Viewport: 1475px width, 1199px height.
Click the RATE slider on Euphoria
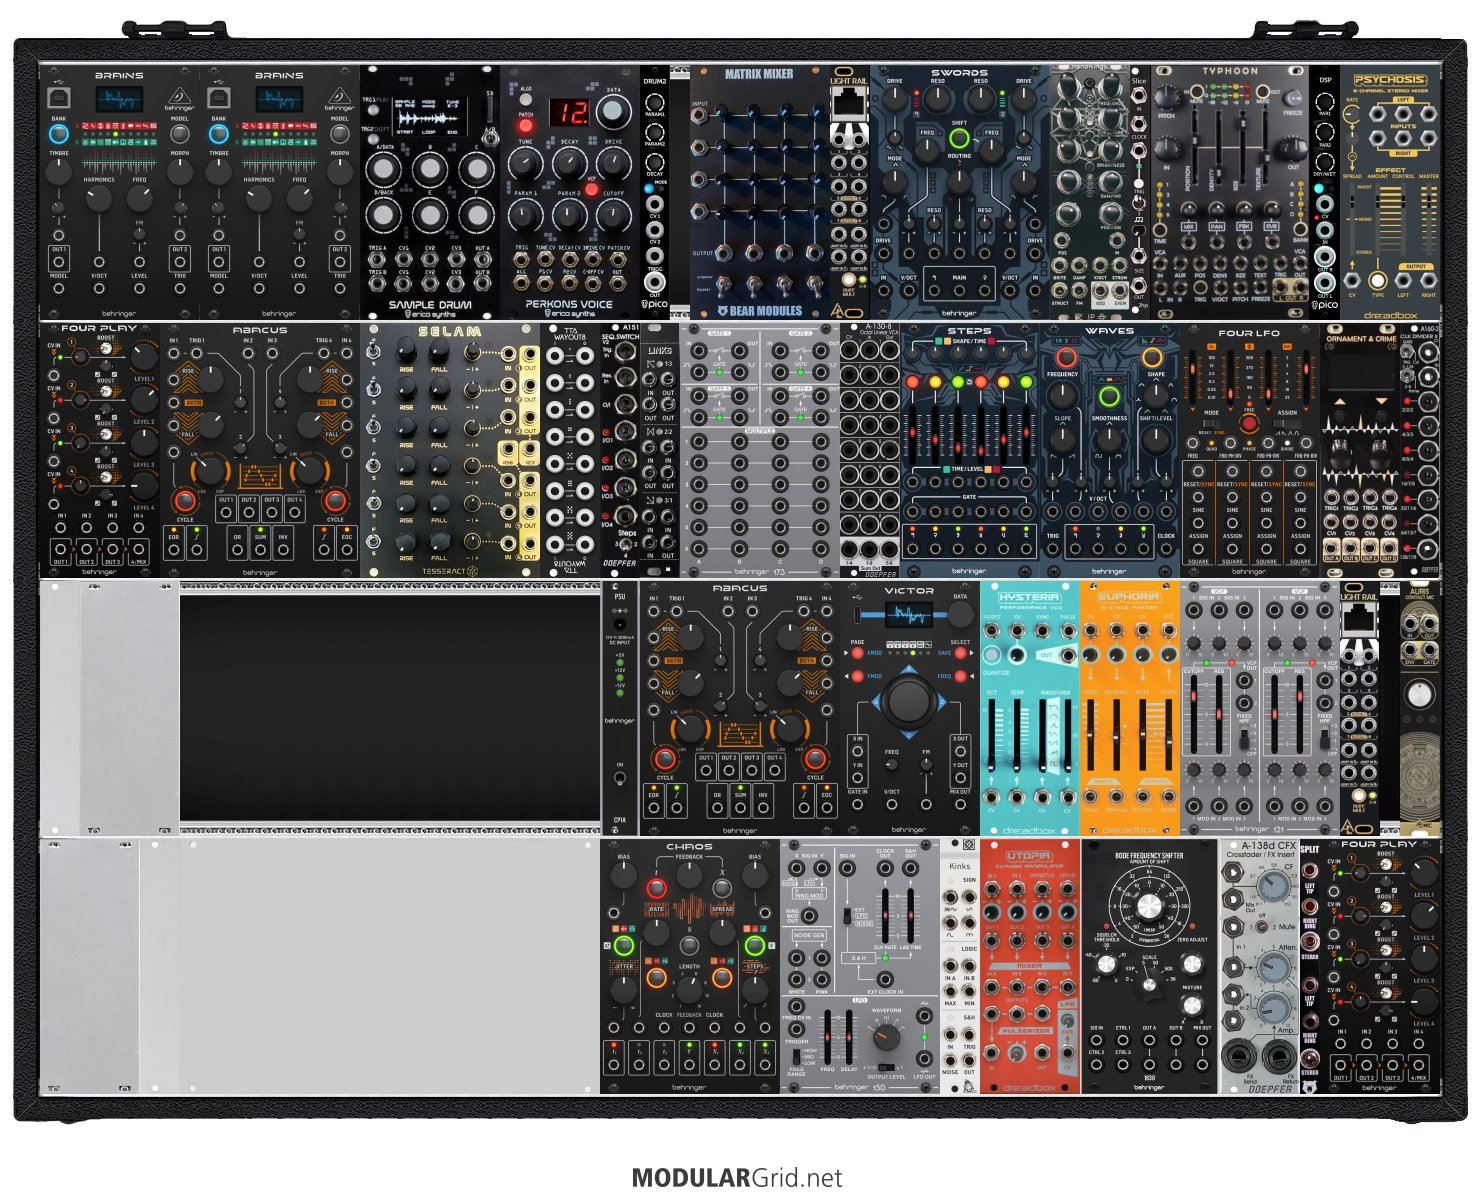pyautogui.click(x=1143, y=735)
